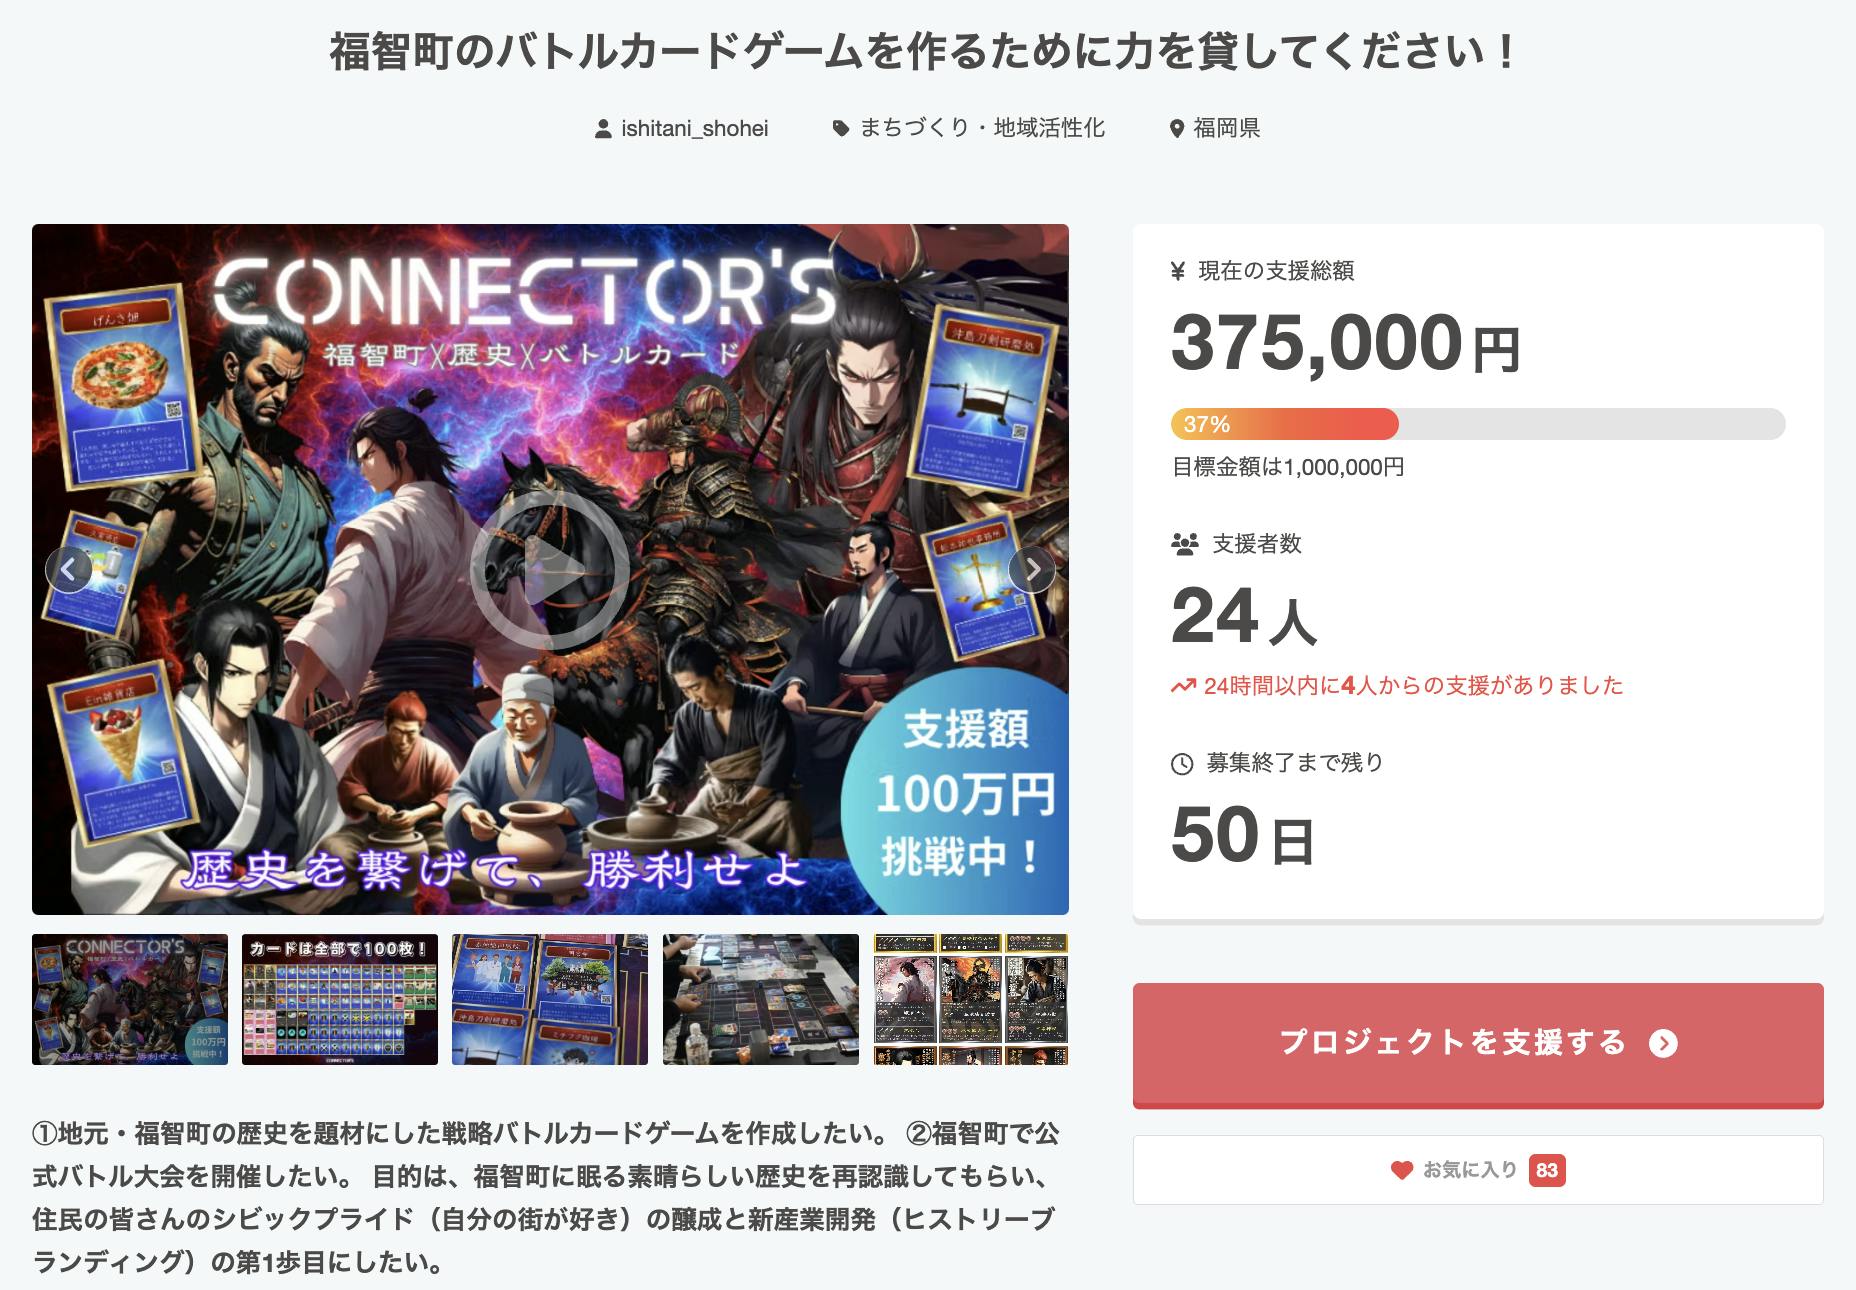Click arrow icon on the support button
This screenshot has height=1290, width=1856.
(x=1663, y=1044)
